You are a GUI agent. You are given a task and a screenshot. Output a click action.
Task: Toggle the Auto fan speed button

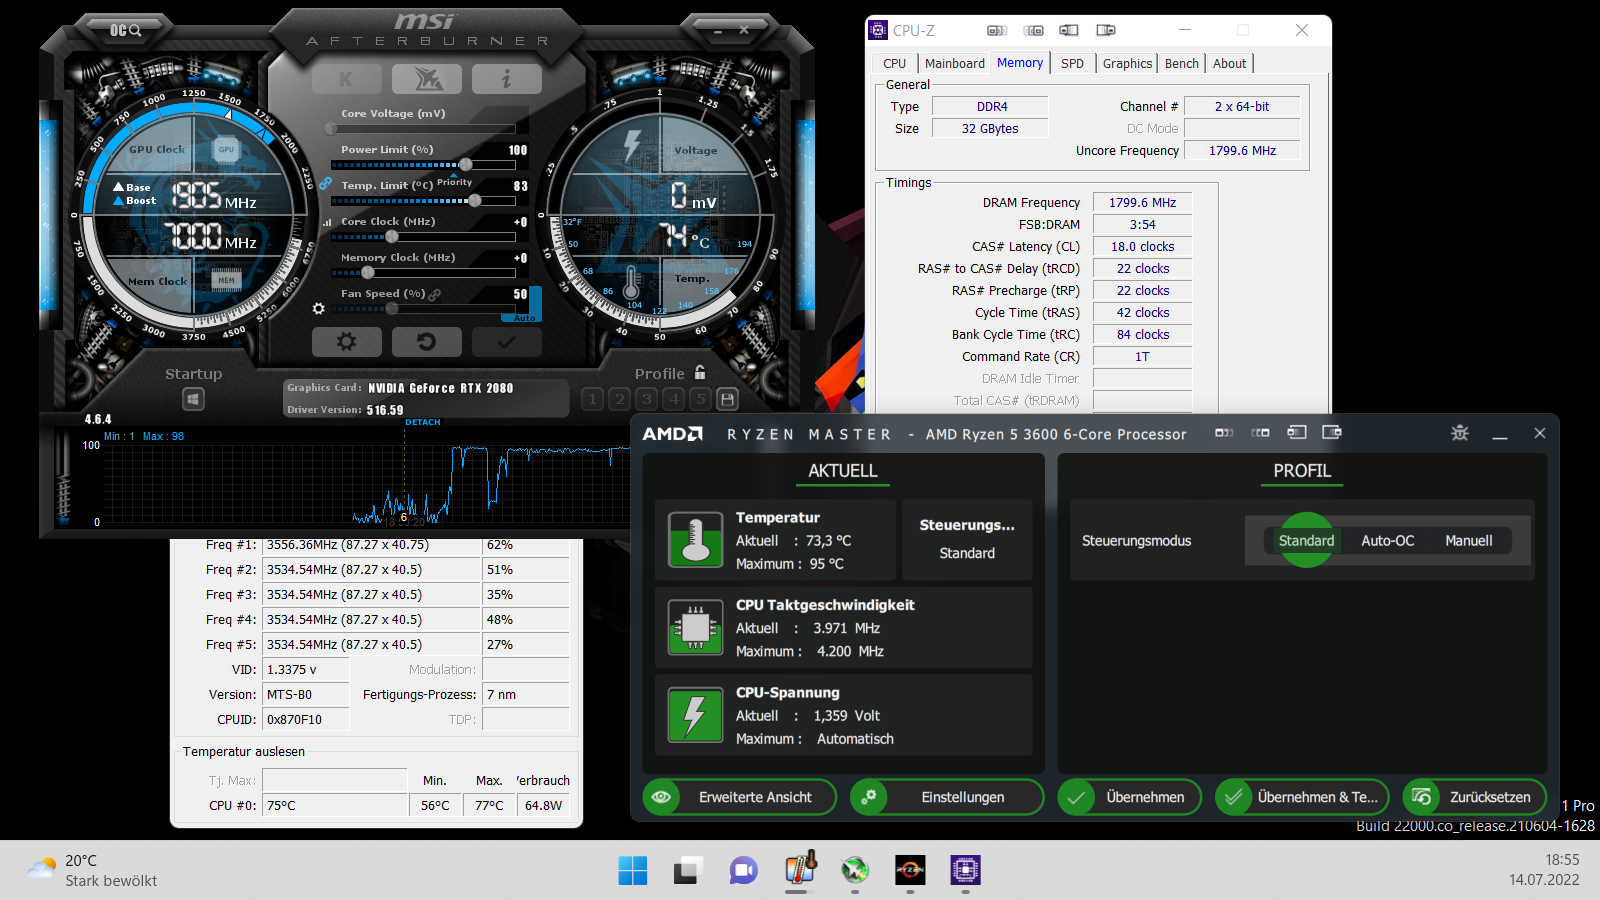coord(525,318)
